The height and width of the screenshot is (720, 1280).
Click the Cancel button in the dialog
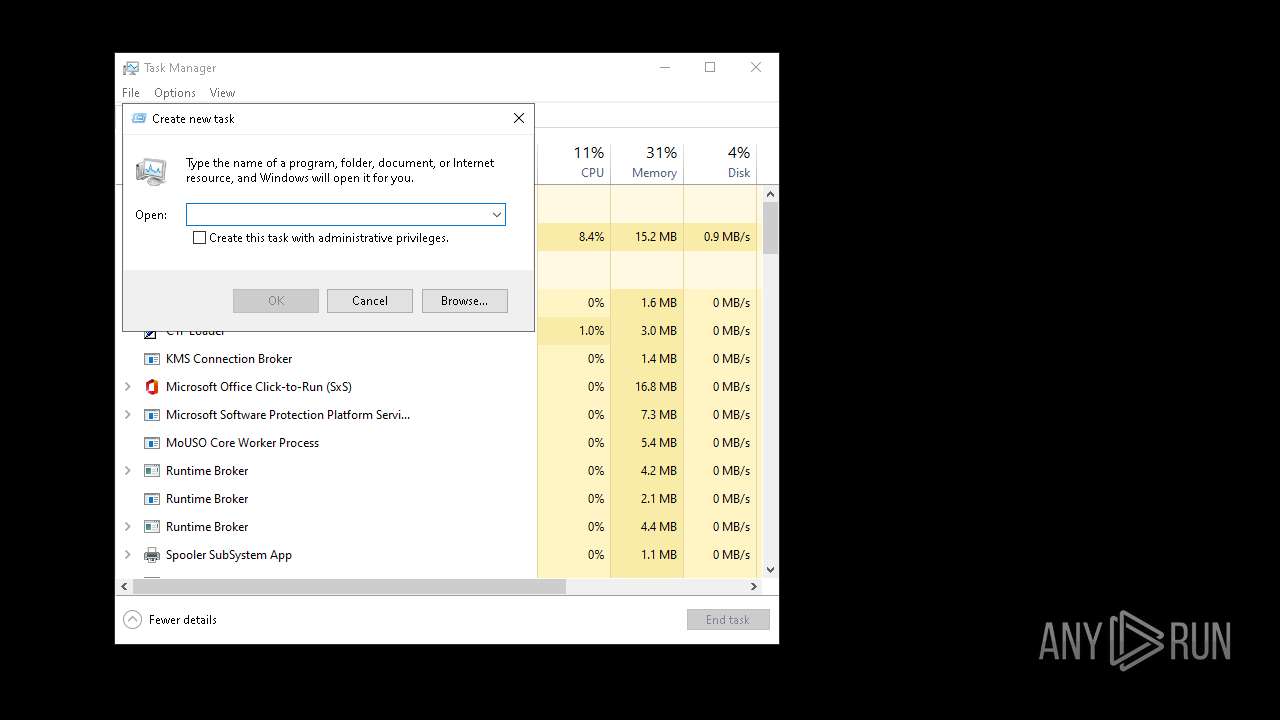point(370,301)
